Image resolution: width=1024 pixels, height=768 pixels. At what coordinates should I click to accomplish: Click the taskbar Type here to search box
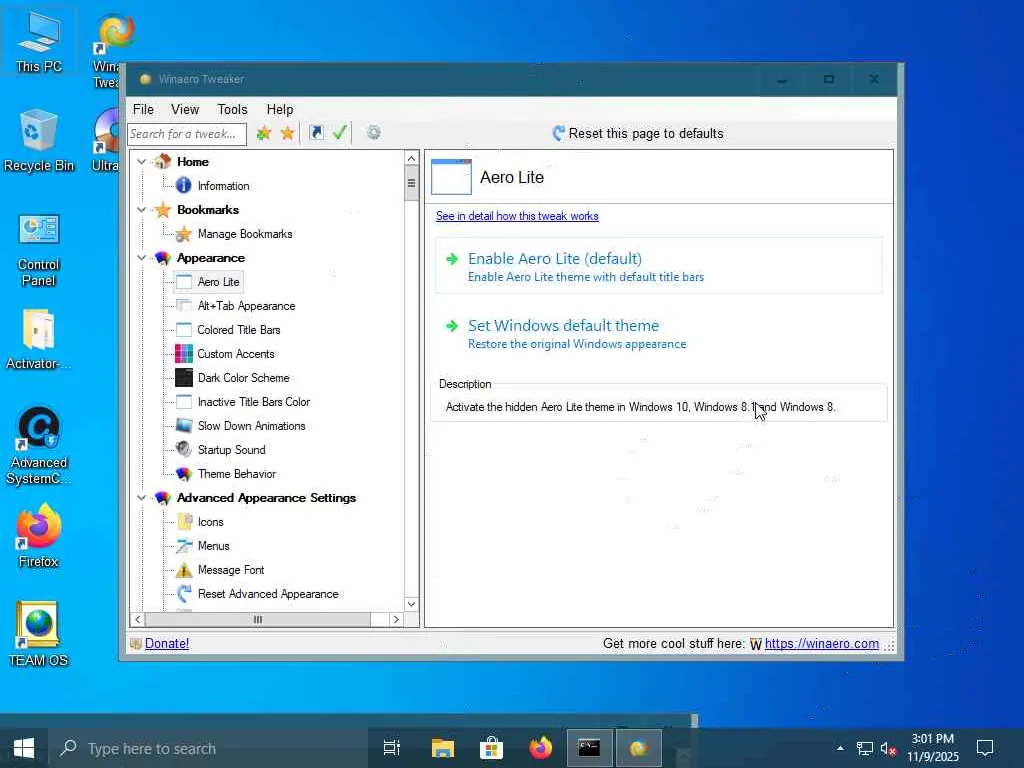[x=208, y=748]
